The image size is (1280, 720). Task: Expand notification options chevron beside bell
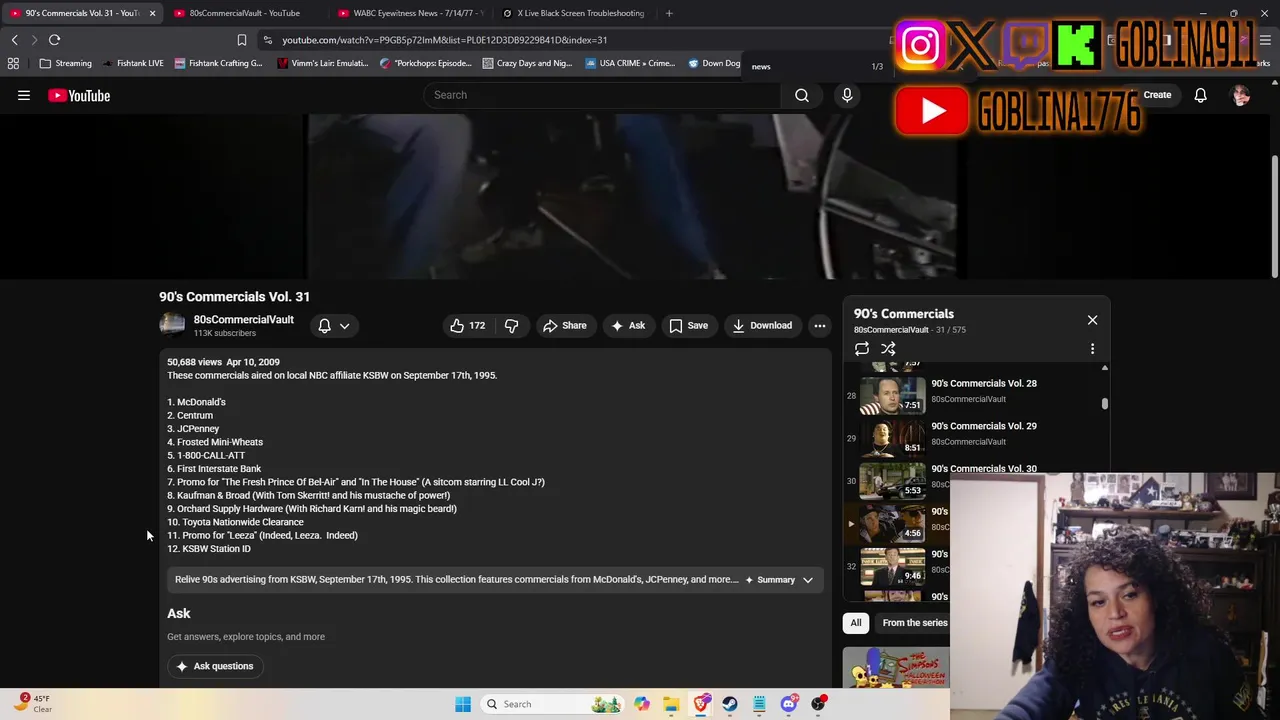click(344, 326)
